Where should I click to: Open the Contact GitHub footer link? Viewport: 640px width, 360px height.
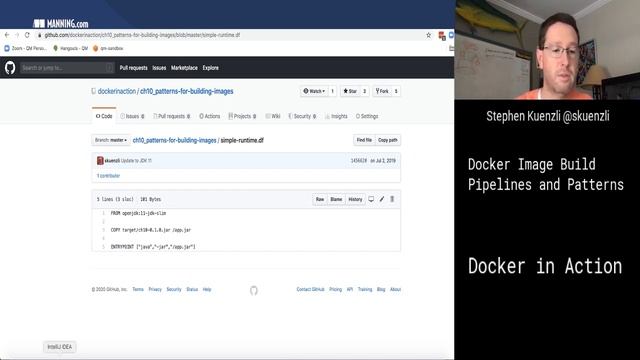click(310, 289)
